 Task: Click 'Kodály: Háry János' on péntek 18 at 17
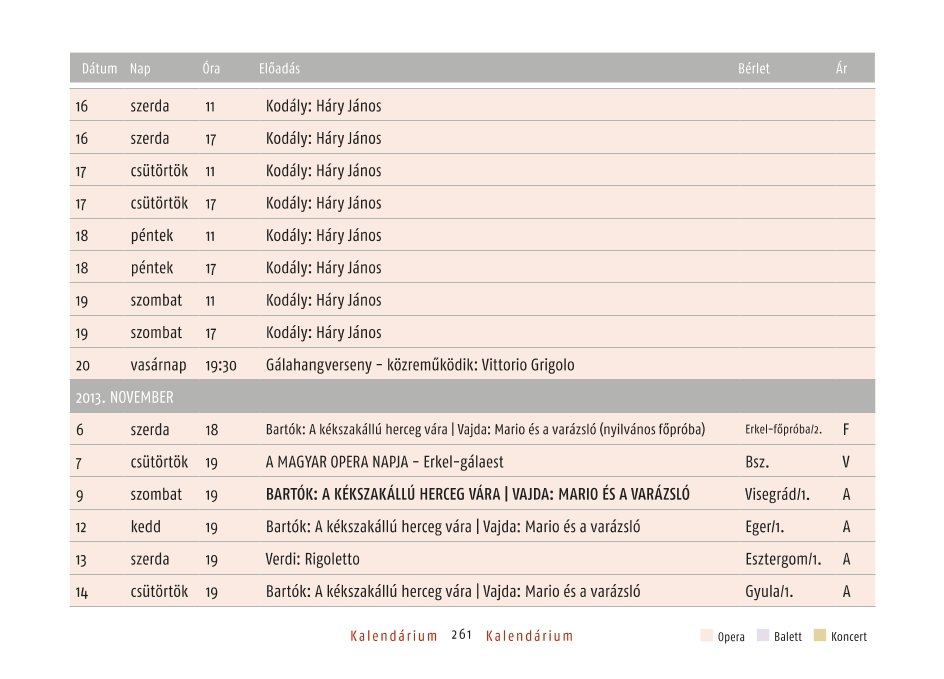[x=323, y=268]
